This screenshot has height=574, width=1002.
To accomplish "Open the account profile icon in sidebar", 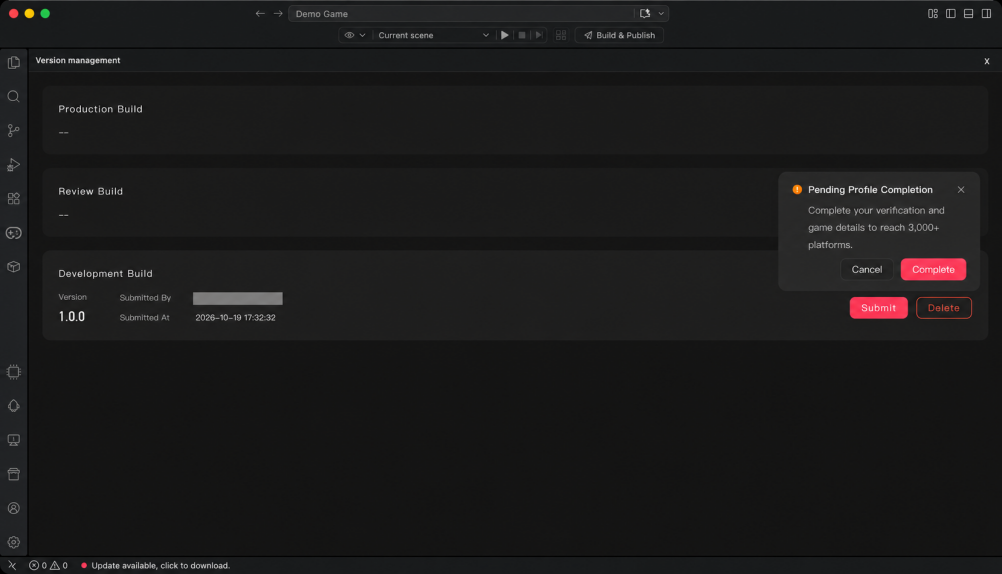I will point(13,508).
